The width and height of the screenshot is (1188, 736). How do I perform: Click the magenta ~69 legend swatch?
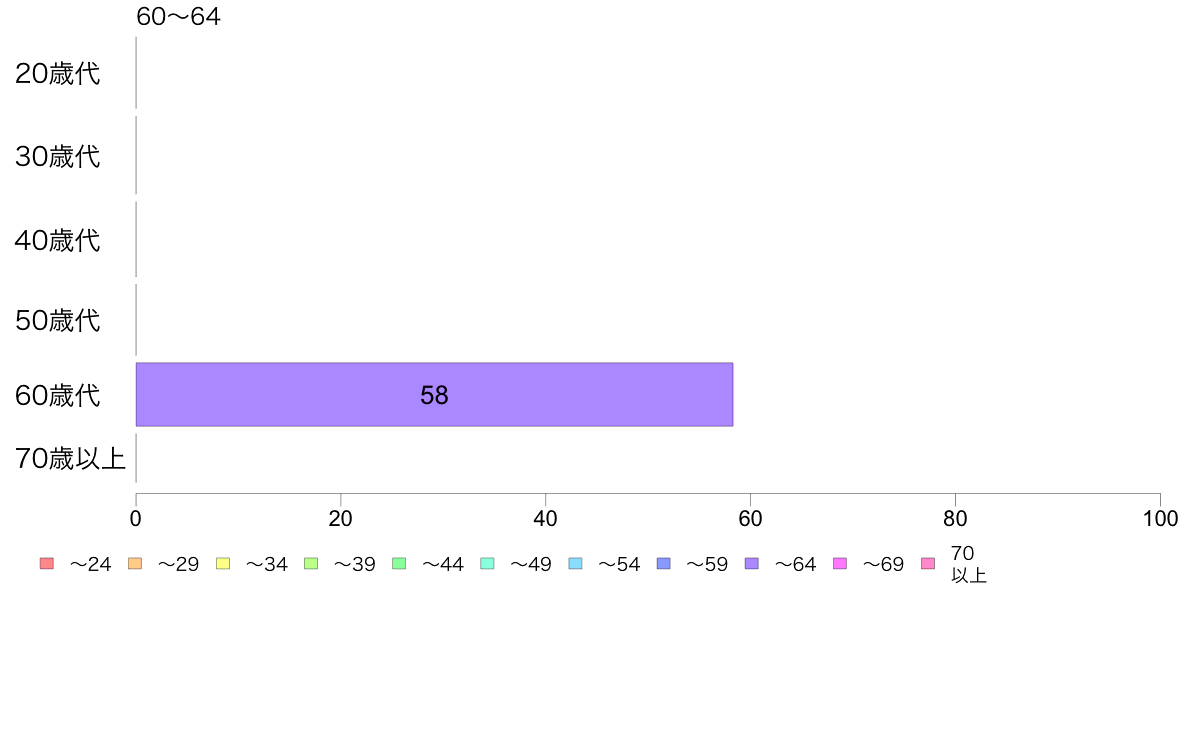coord(839,563)
